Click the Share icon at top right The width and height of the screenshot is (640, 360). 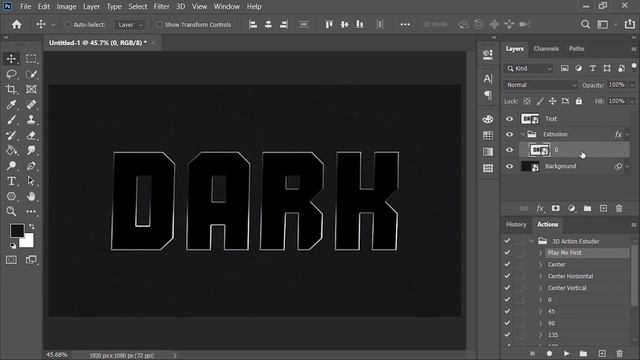click(630, 24)
